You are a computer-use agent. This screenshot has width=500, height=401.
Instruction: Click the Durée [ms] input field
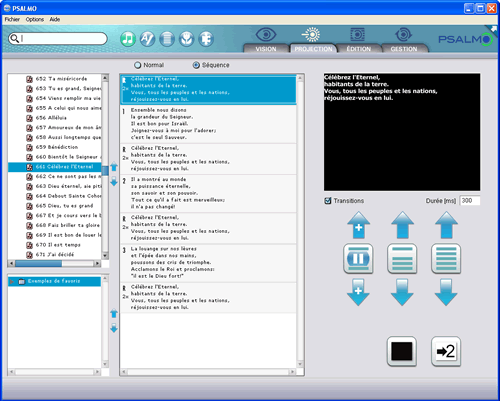click(470, 201)
